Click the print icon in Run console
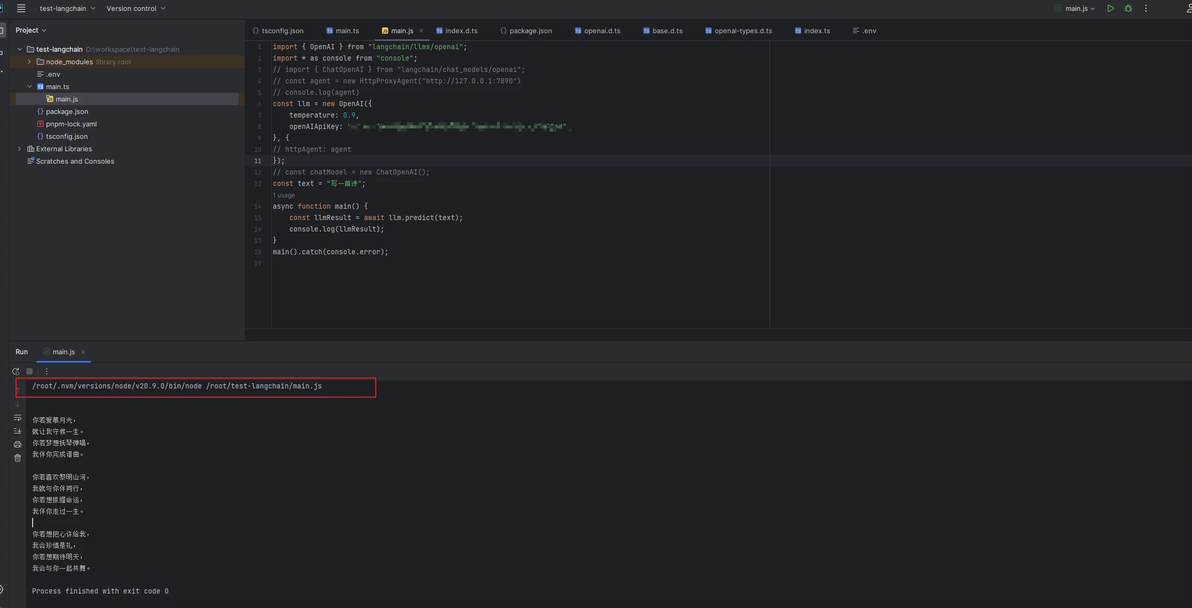 17,445
